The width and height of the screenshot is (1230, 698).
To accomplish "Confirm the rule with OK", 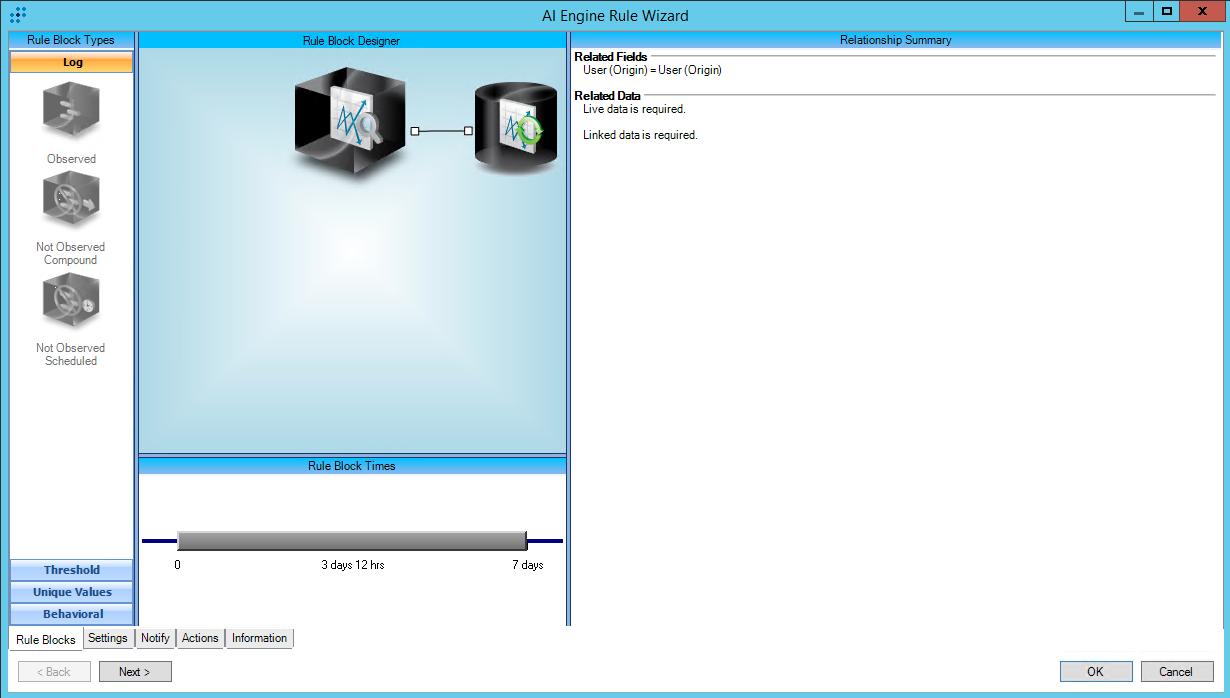I will [1096, 672].
